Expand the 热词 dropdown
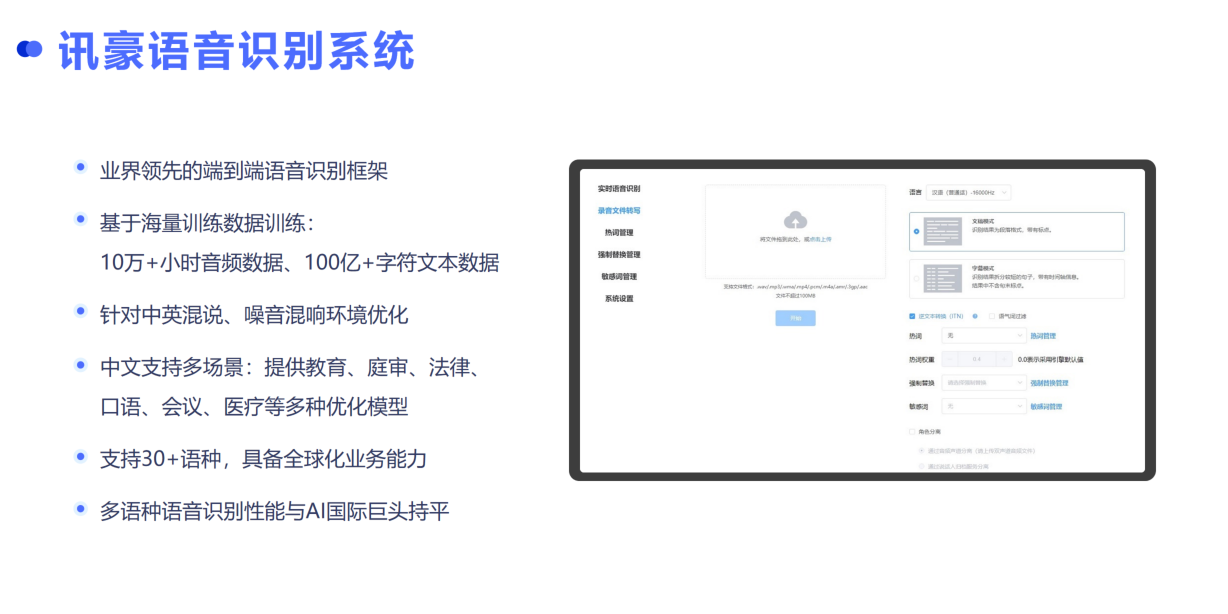The height and width of the screenshot is (614, 1228). click(x=985, y=336)
